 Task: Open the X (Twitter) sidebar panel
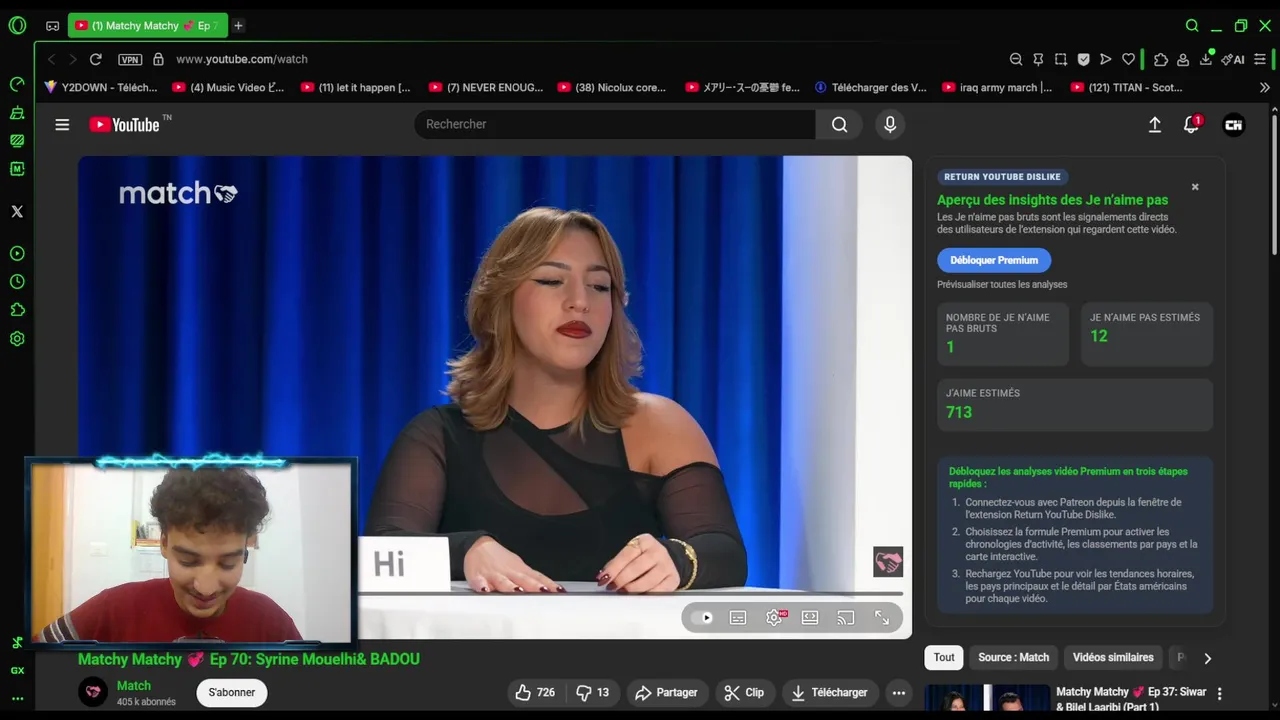pos(17,211)
